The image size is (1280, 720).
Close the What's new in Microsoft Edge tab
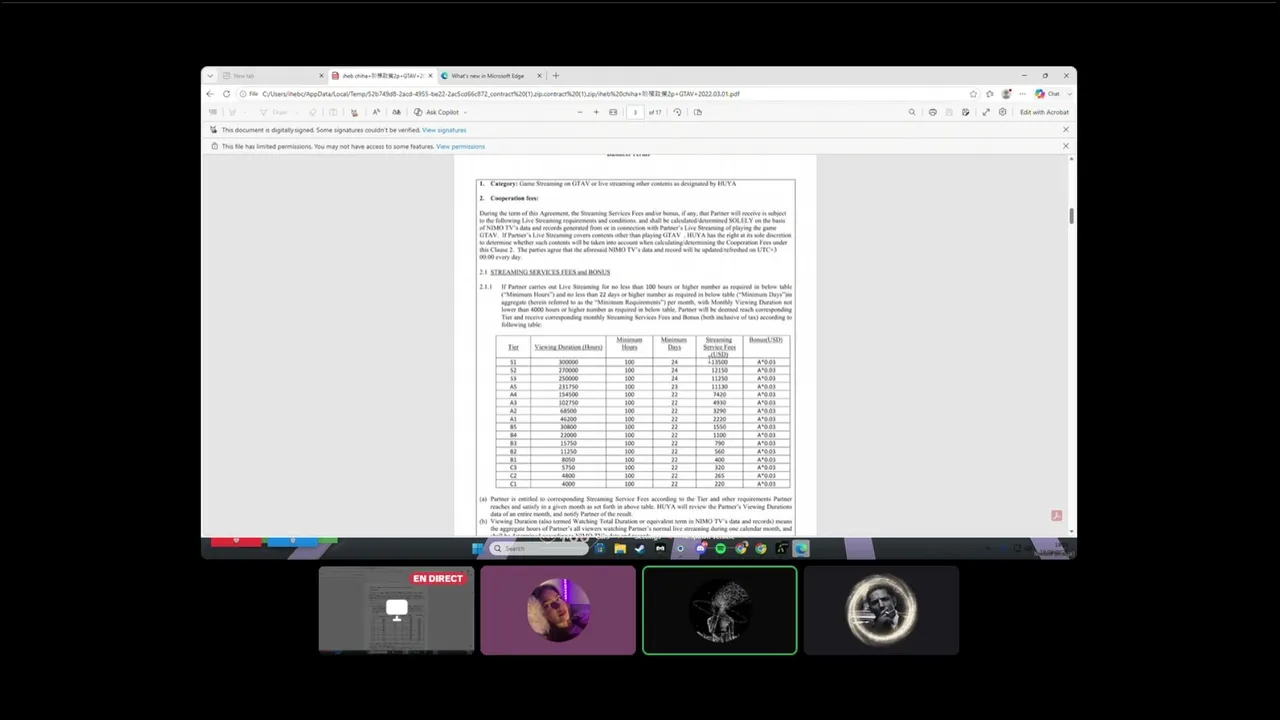pyautogui.click(x=539, y=76)
